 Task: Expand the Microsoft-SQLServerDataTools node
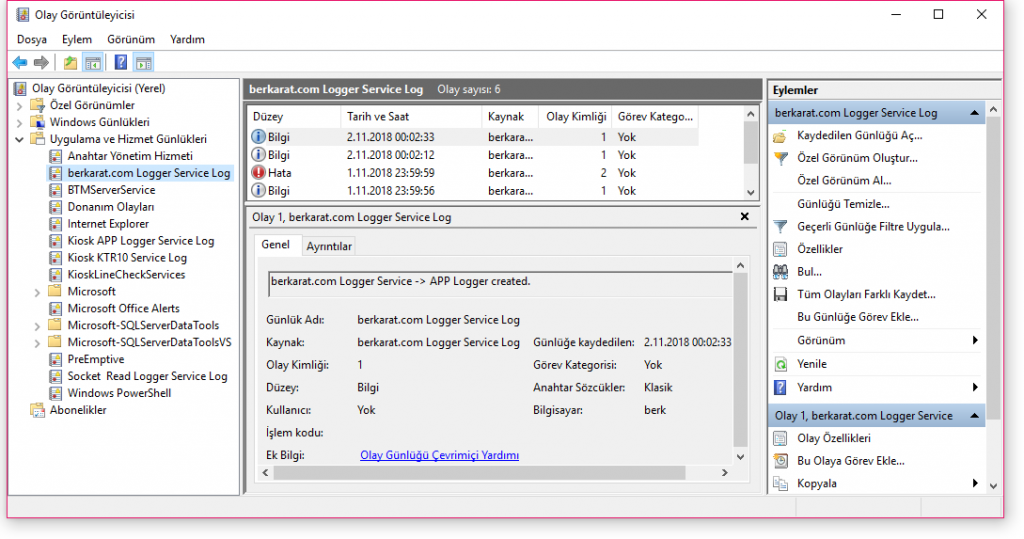(x=37, y=326)
